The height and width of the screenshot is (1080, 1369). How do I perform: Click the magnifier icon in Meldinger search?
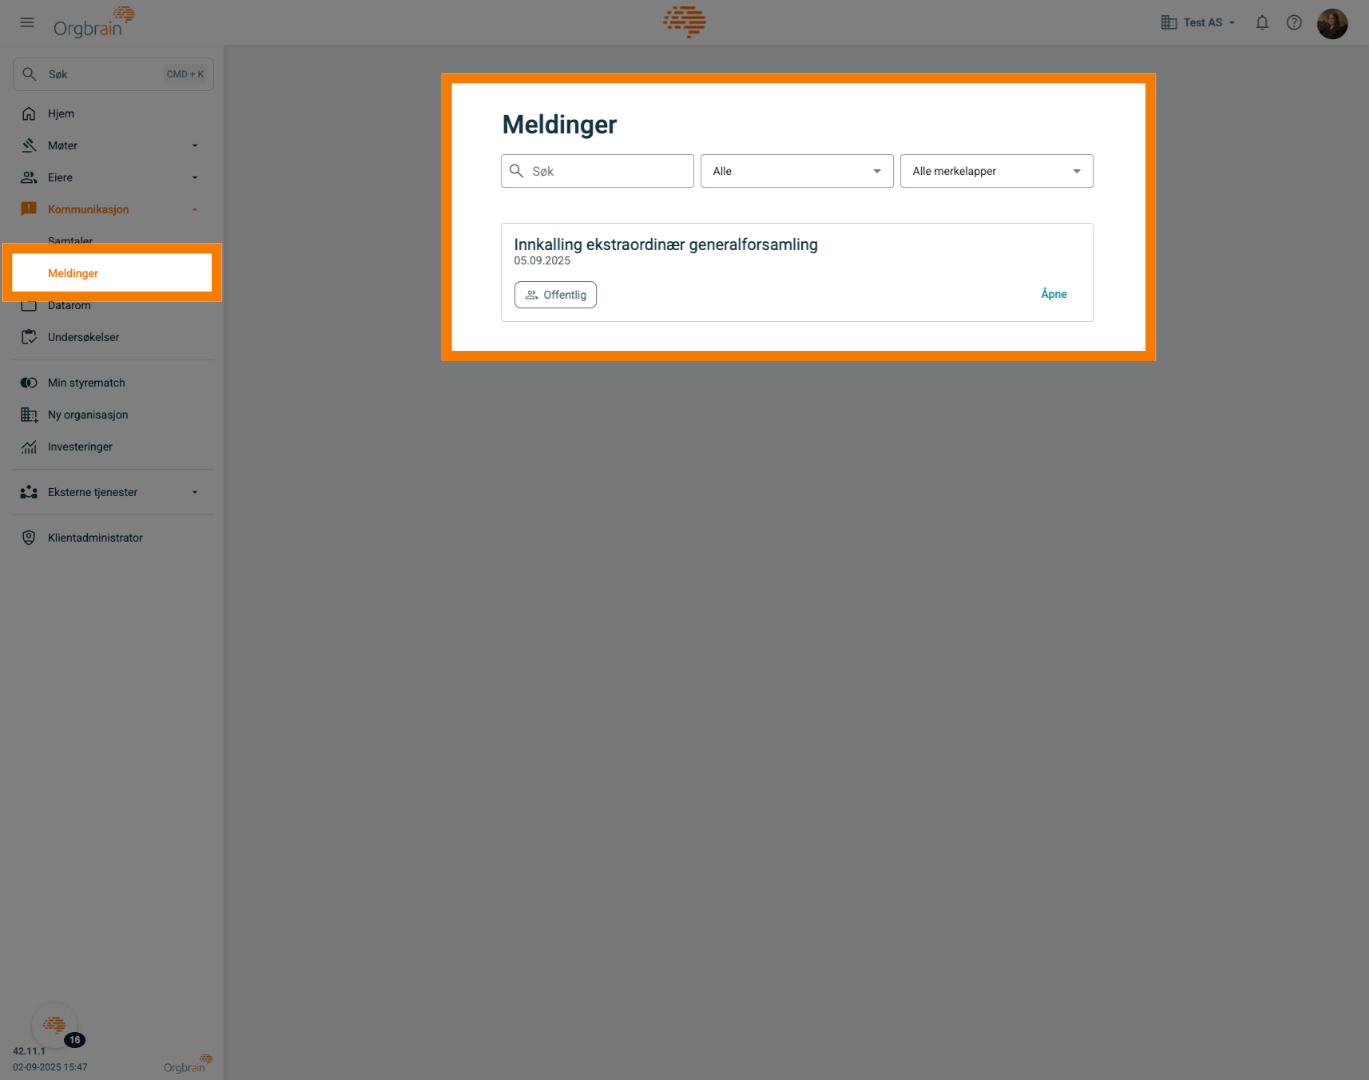point(517,171)
